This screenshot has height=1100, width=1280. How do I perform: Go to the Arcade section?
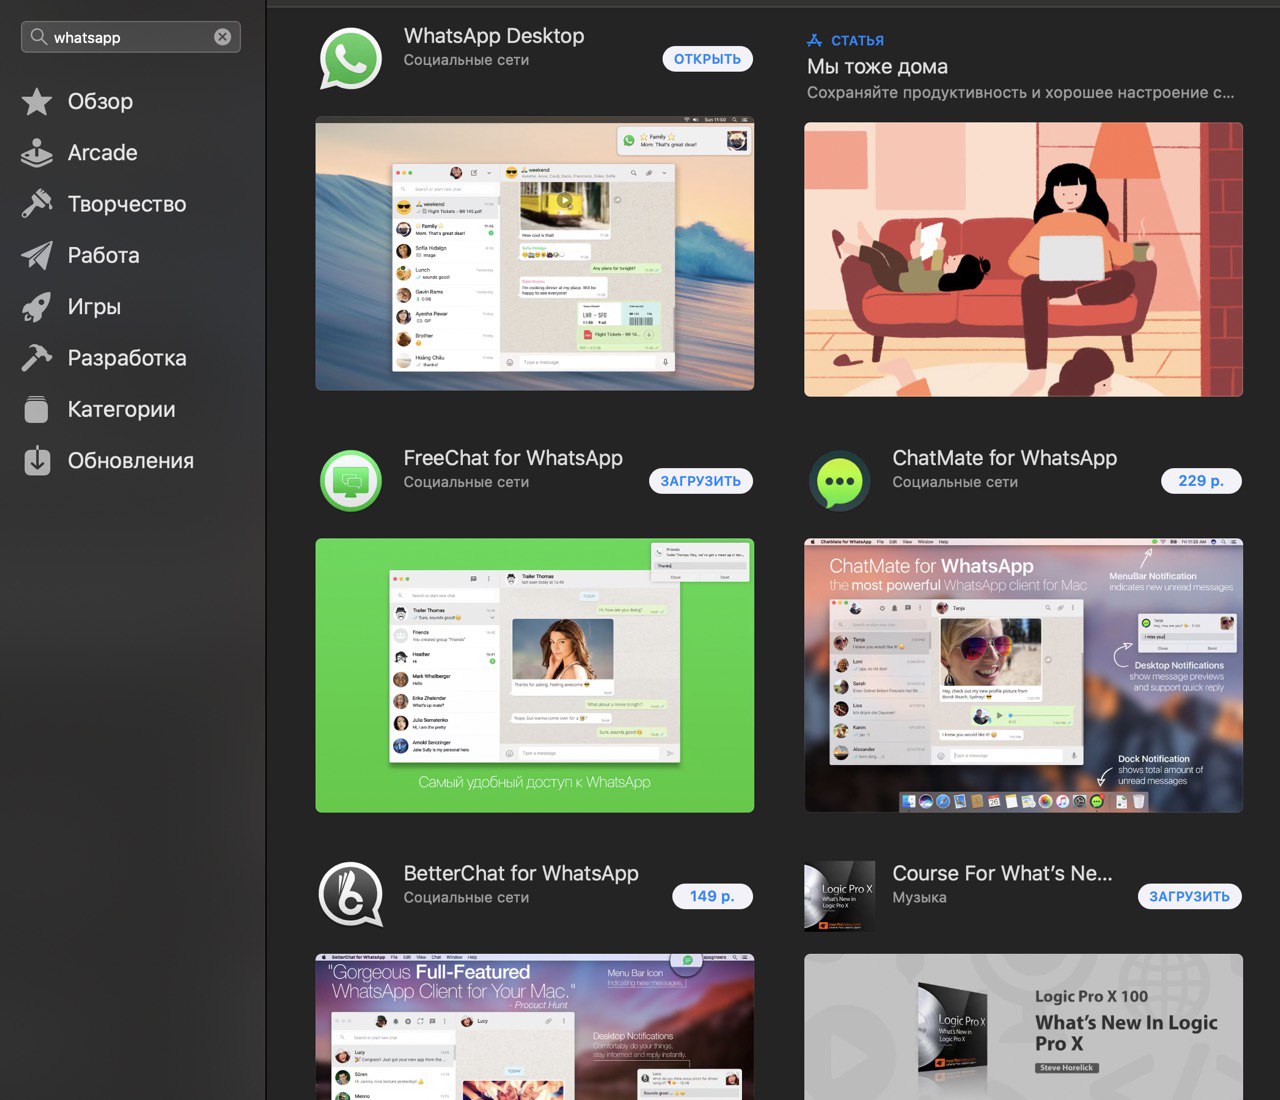102,153
